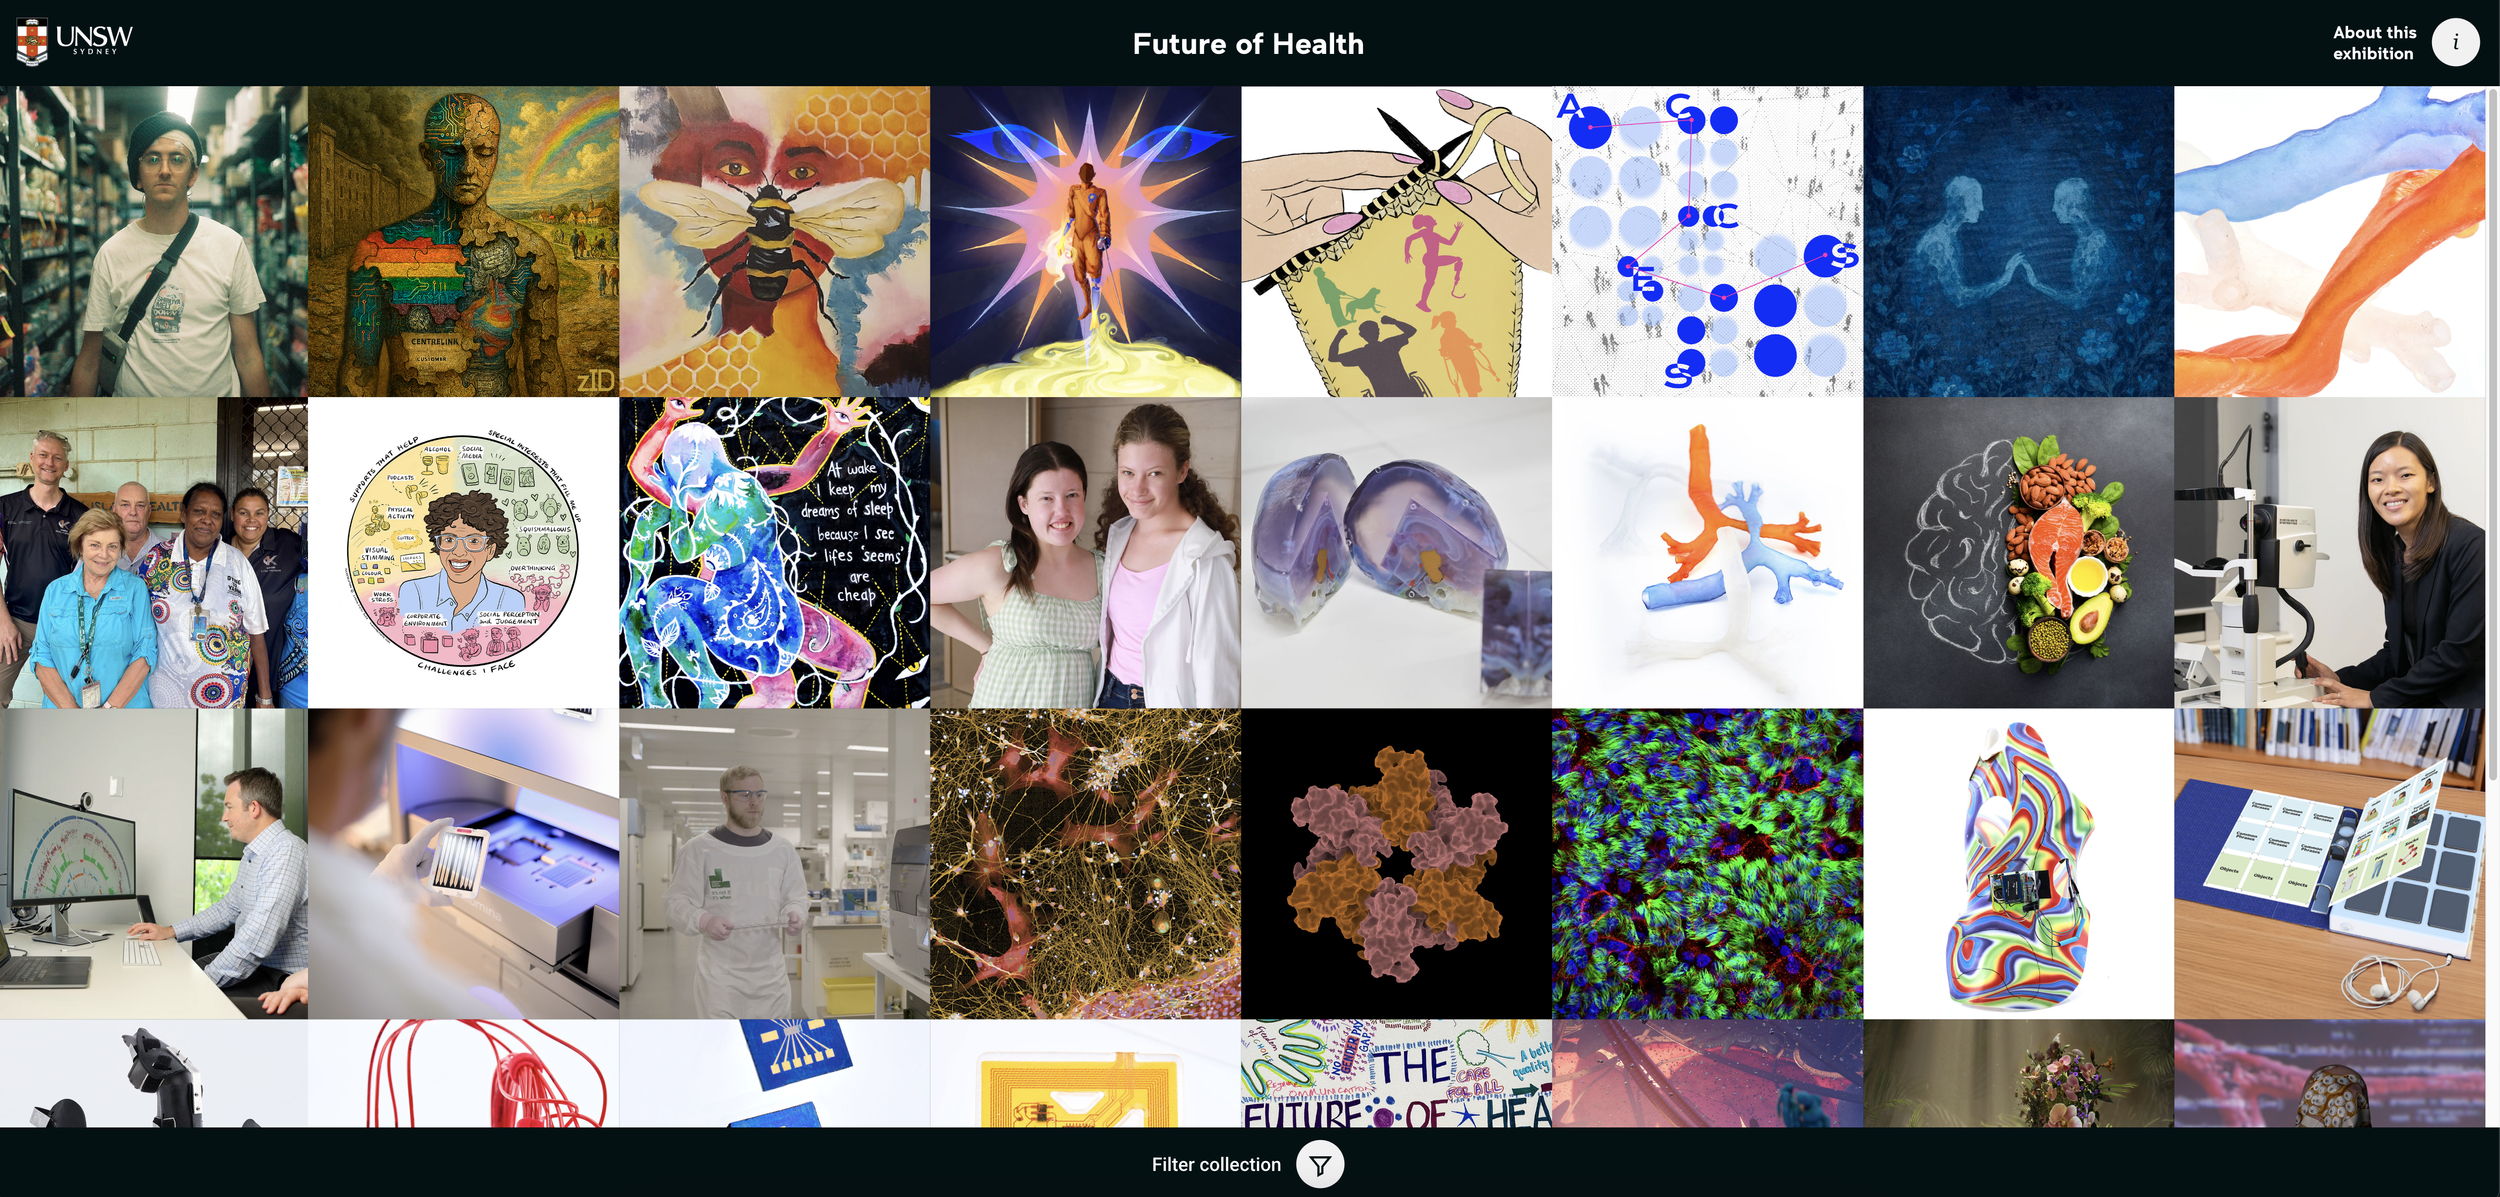Open the brain with food image
The width and height of the screenshot is (2500, 1197).
pos(2018,553)
